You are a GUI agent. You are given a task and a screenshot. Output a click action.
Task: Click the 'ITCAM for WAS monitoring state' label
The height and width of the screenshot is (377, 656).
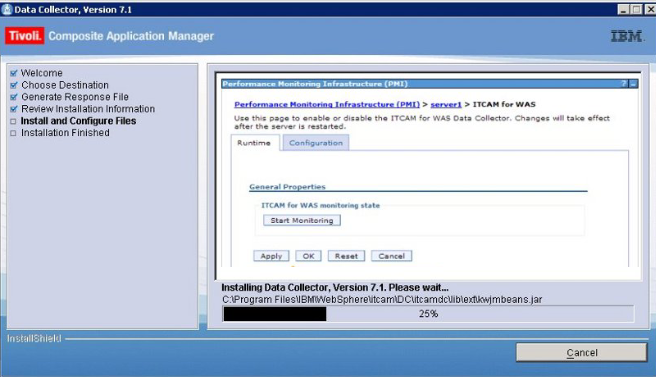point(320,205)
